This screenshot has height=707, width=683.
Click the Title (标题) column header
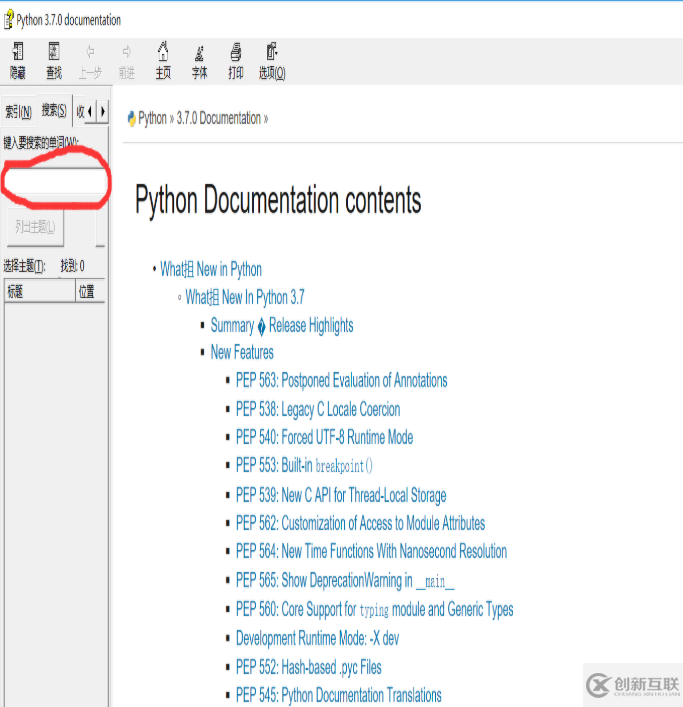point(40,291)
